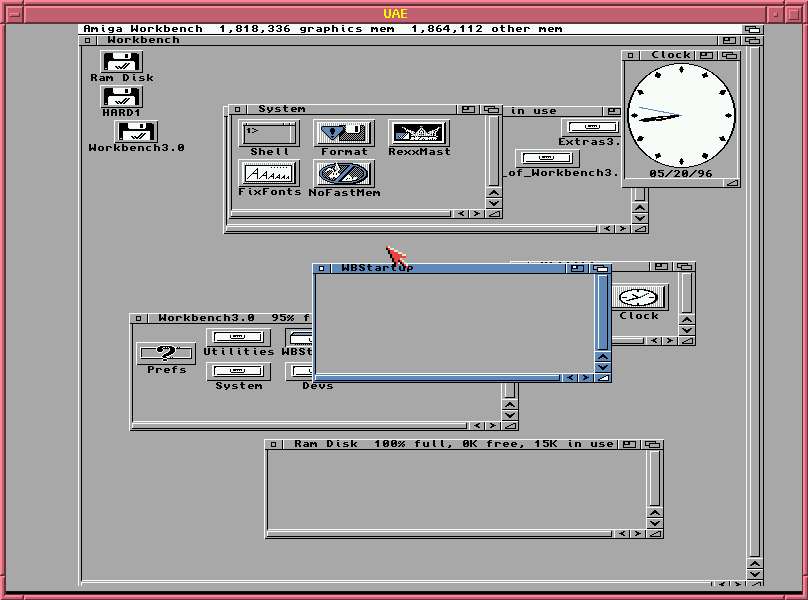Click the right arrow in the WBStartup window
The image size is (808, 600).
(585, 378)
